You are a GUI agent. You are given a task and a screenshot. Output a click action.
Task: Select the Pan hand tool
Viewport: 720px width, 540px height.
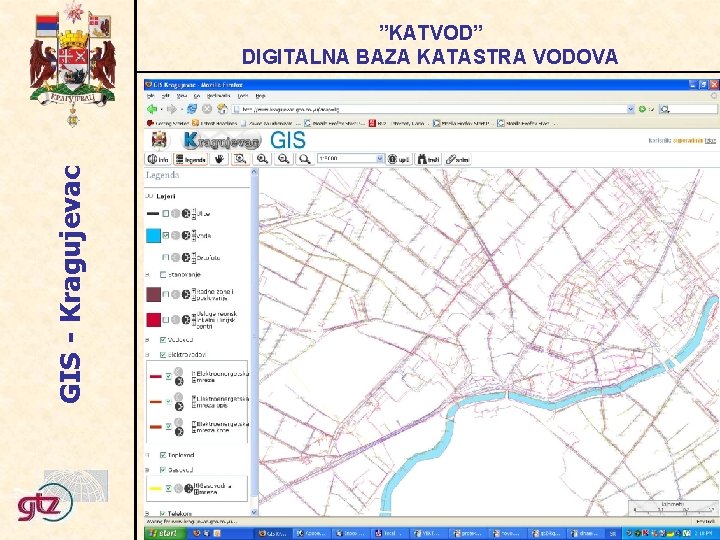(219, 159)
